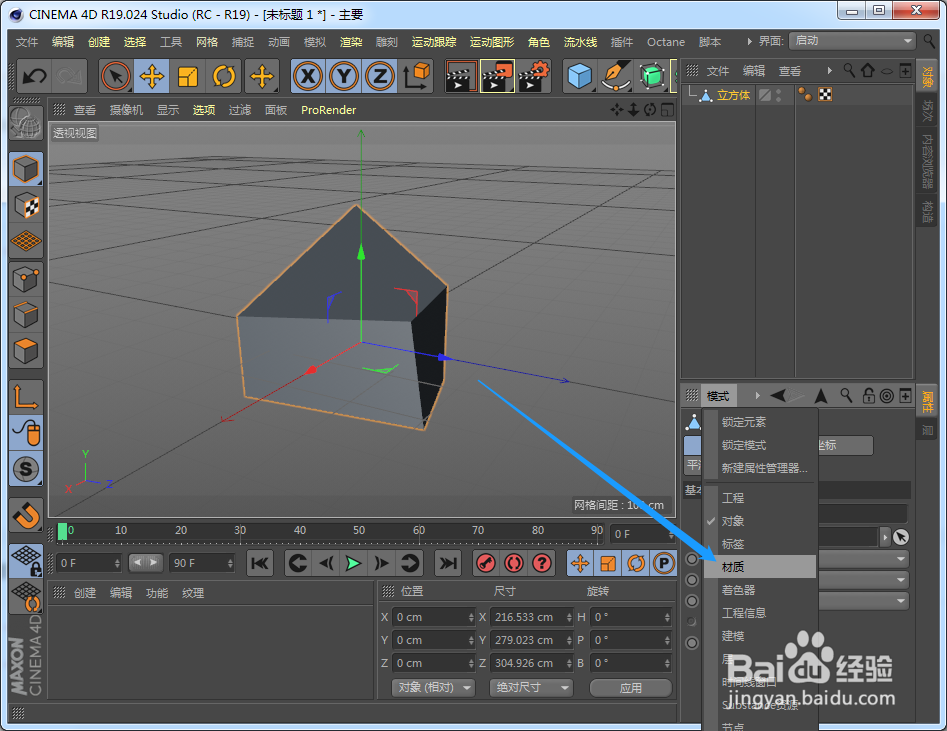Open material manager 创建 menu

85,593
